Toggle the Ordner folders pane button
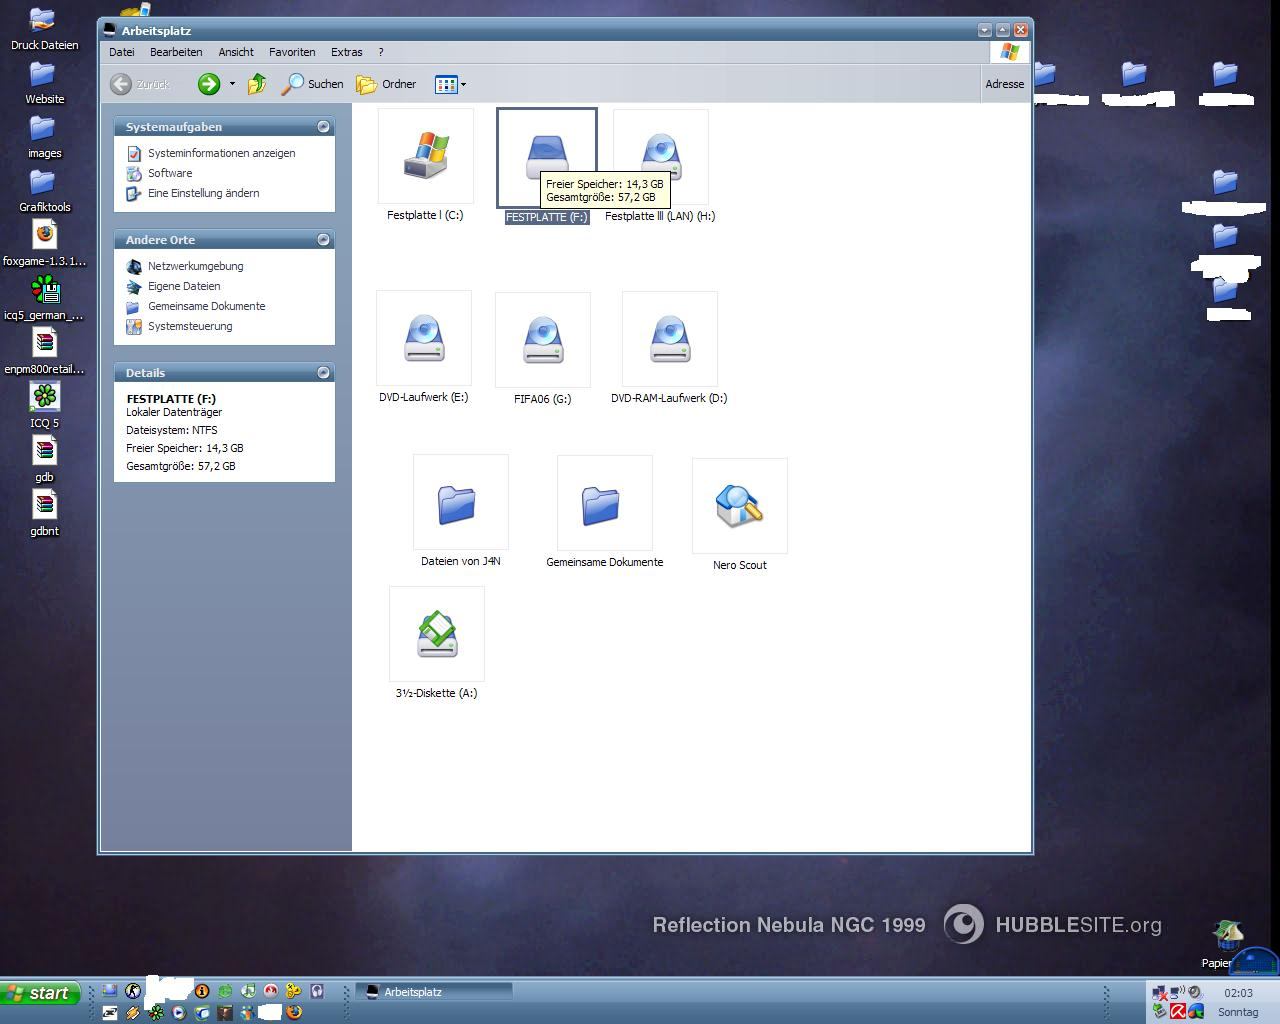Image resolution: width=1280 pixels, height=1024 pixels. 386,84
